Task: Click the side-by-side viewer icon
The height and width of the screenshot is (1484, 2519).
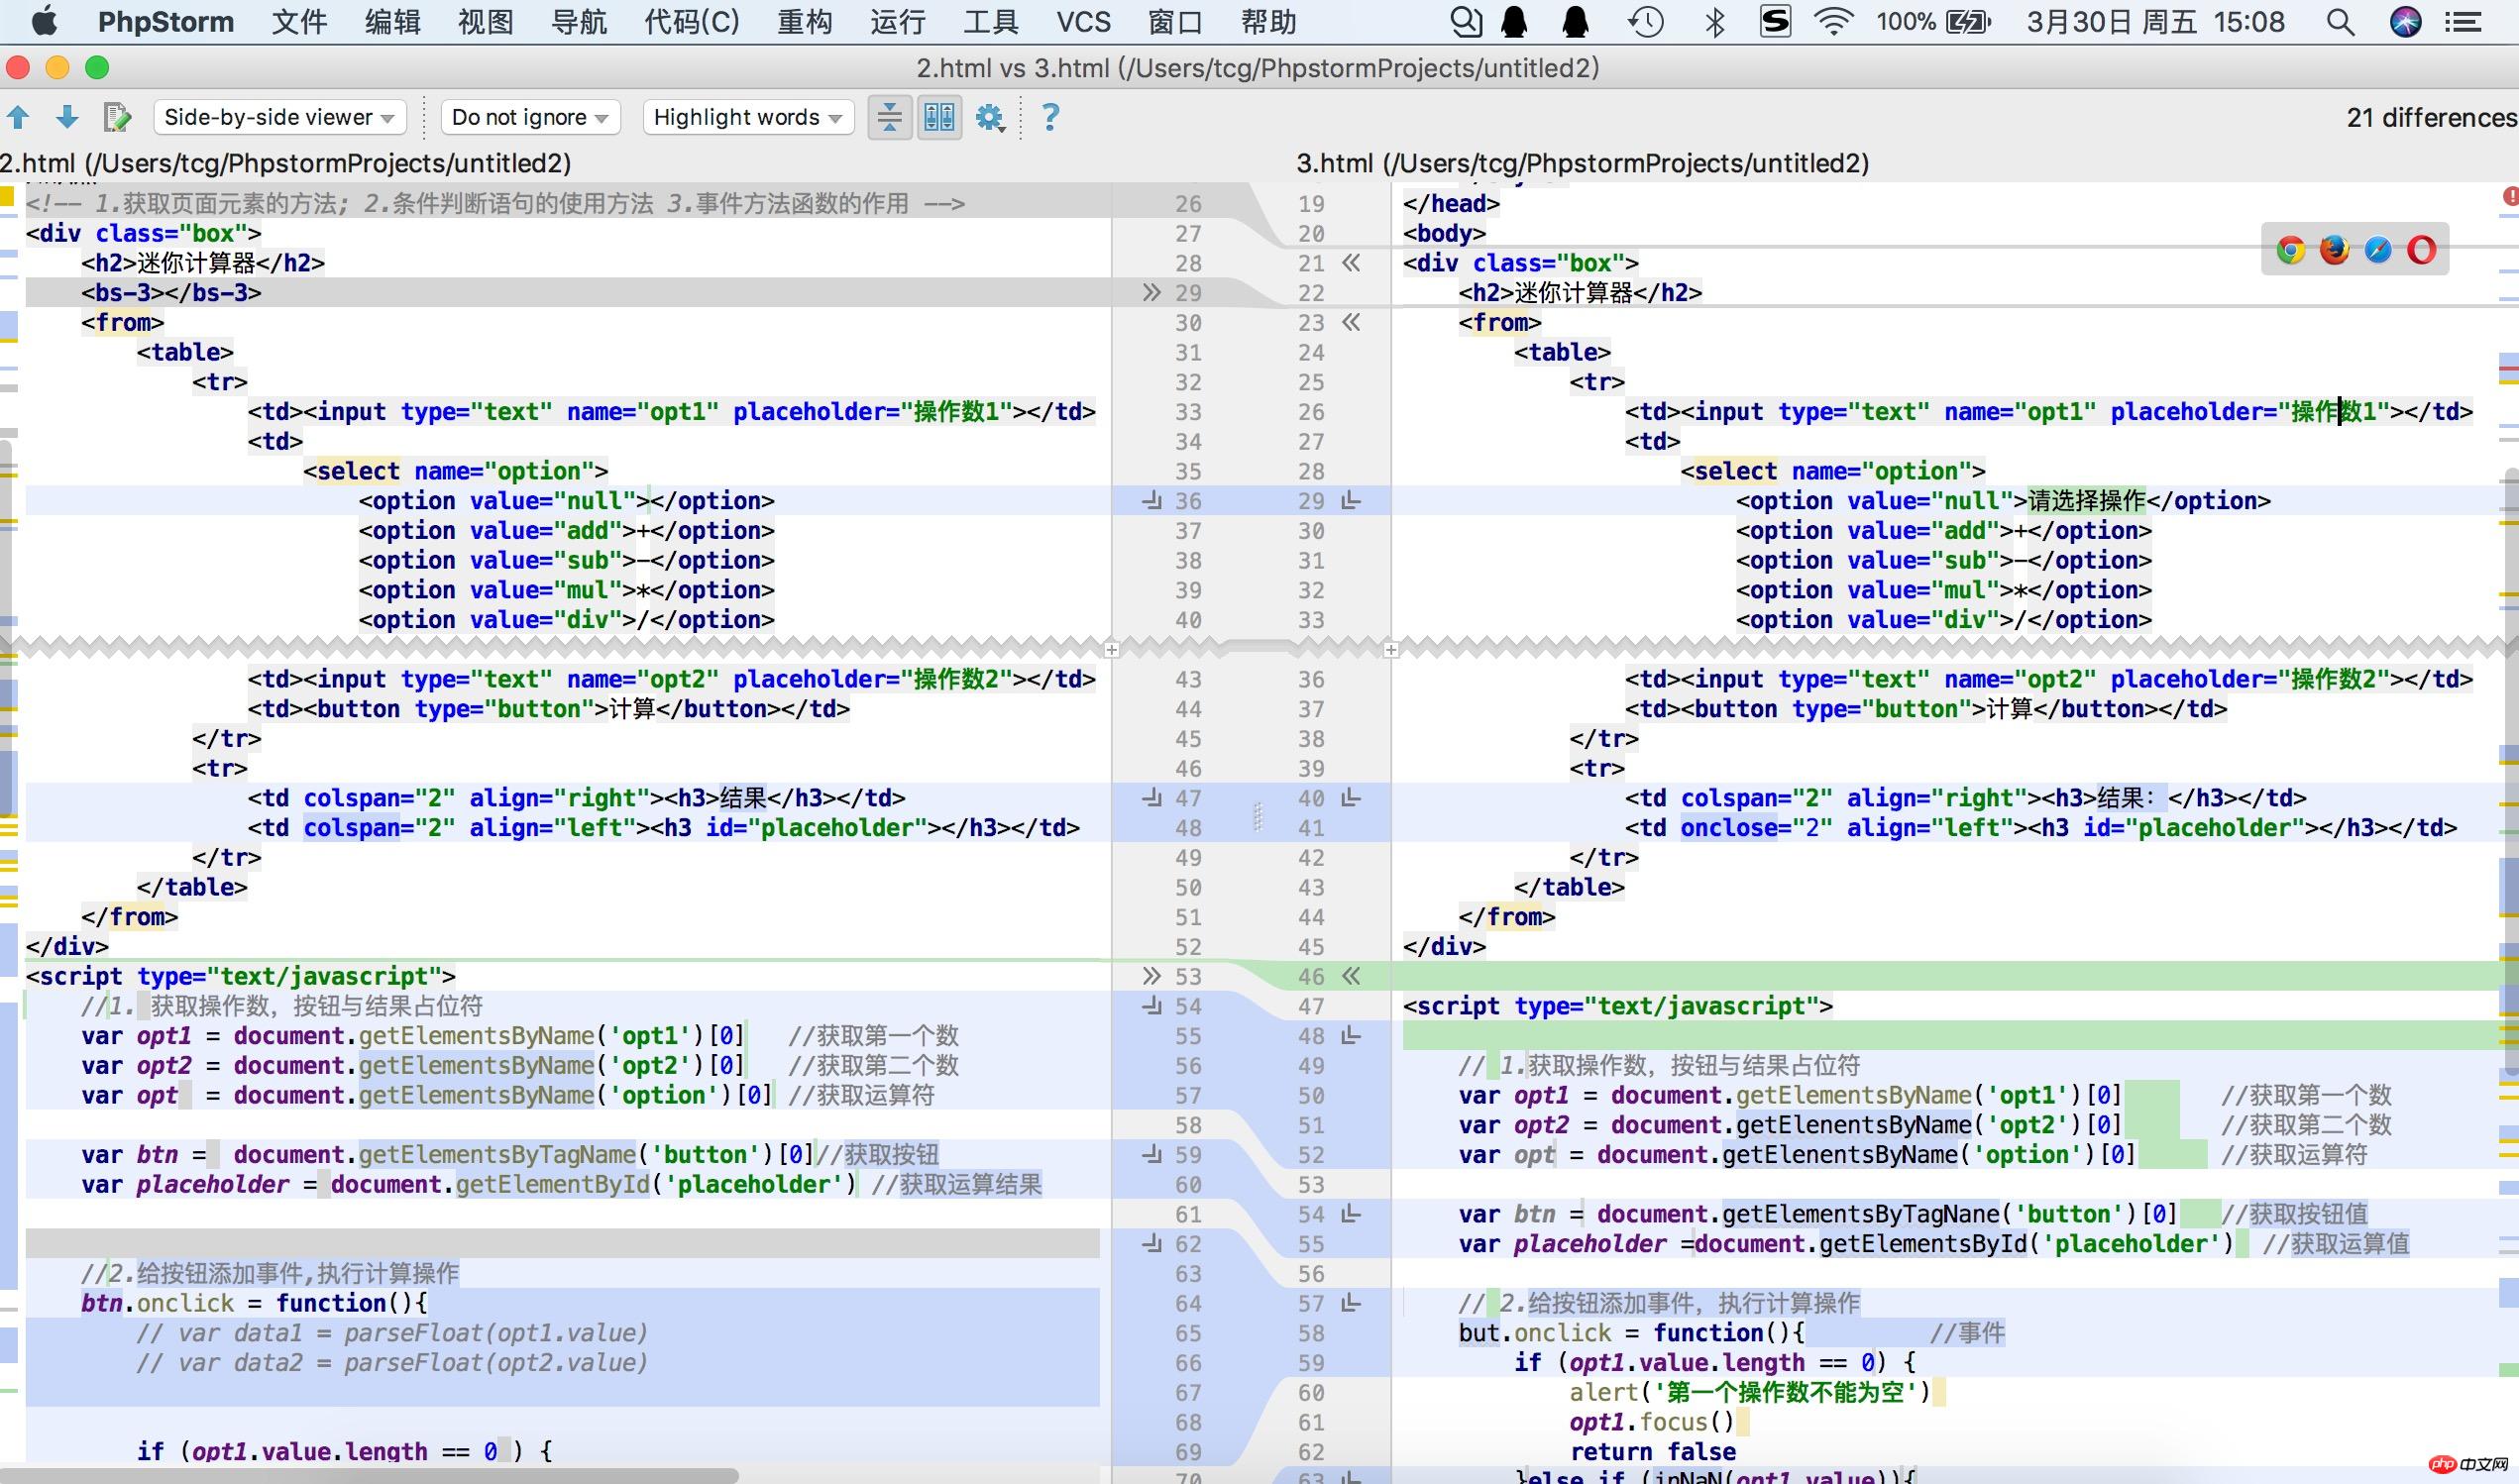Action: 938,115
